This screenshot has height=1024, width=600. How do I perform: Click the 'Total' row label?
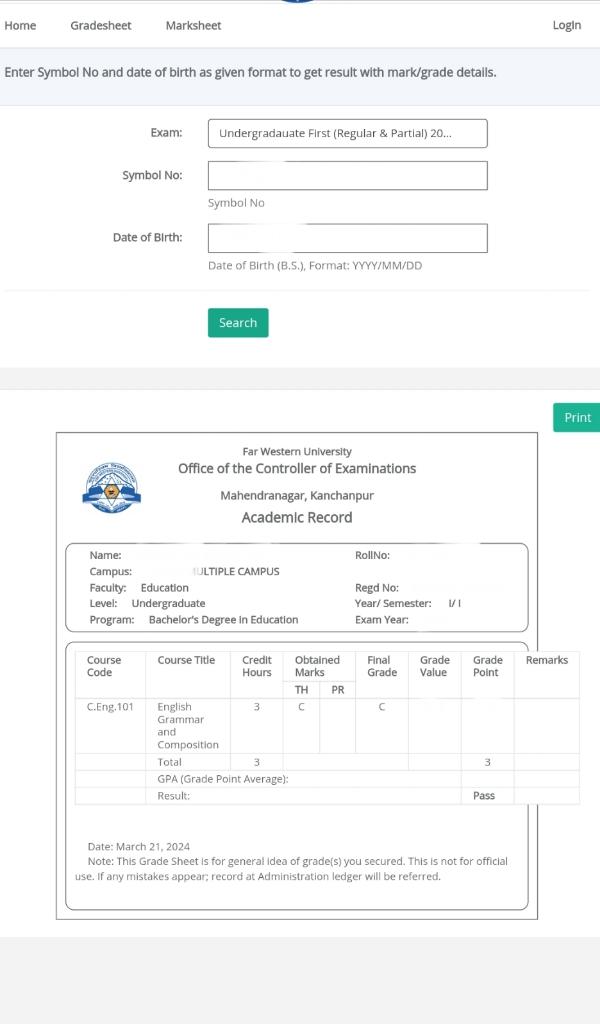click(169, 762)
